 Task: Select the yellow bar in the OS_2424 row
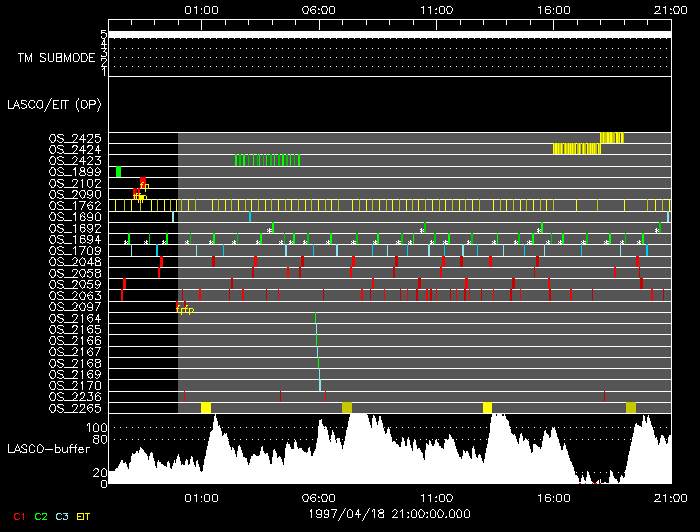[576, 149]
